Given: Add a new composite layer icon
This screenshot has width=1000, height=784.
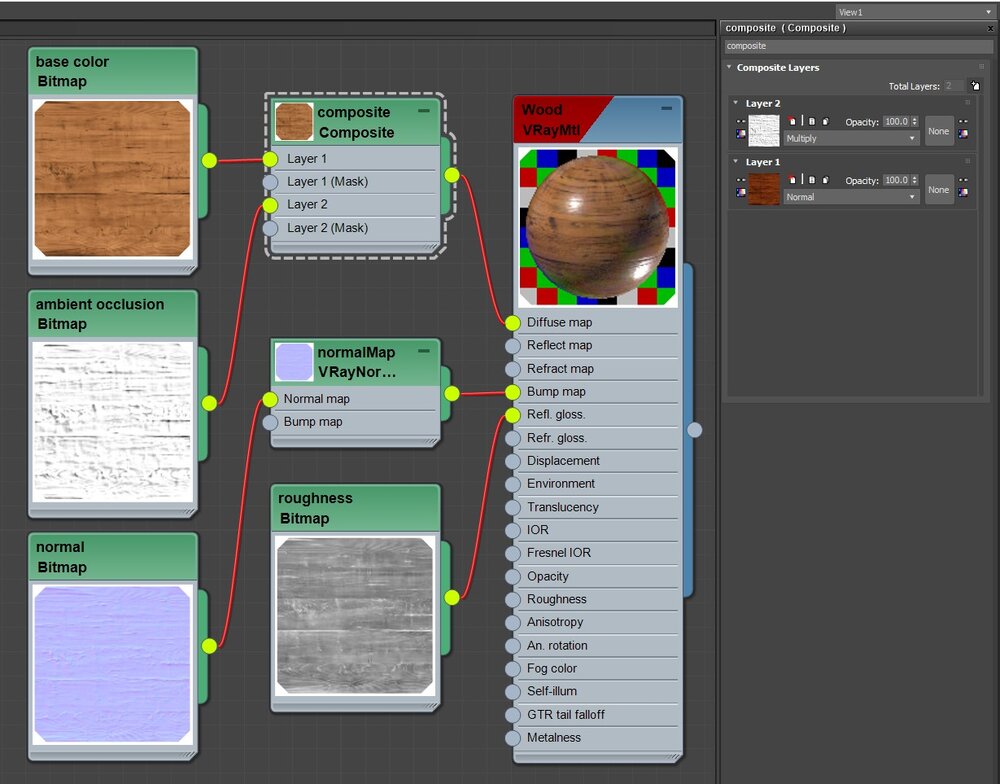Looking at the screenshot, I should point(974,86).
